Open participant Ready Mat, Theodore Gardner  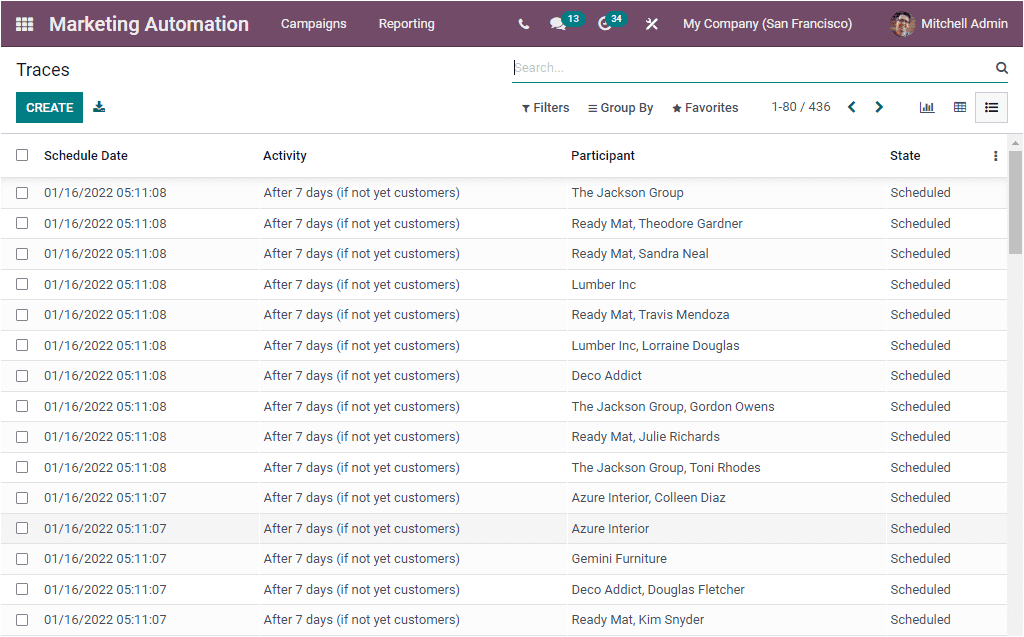click(x=656, y=223)
